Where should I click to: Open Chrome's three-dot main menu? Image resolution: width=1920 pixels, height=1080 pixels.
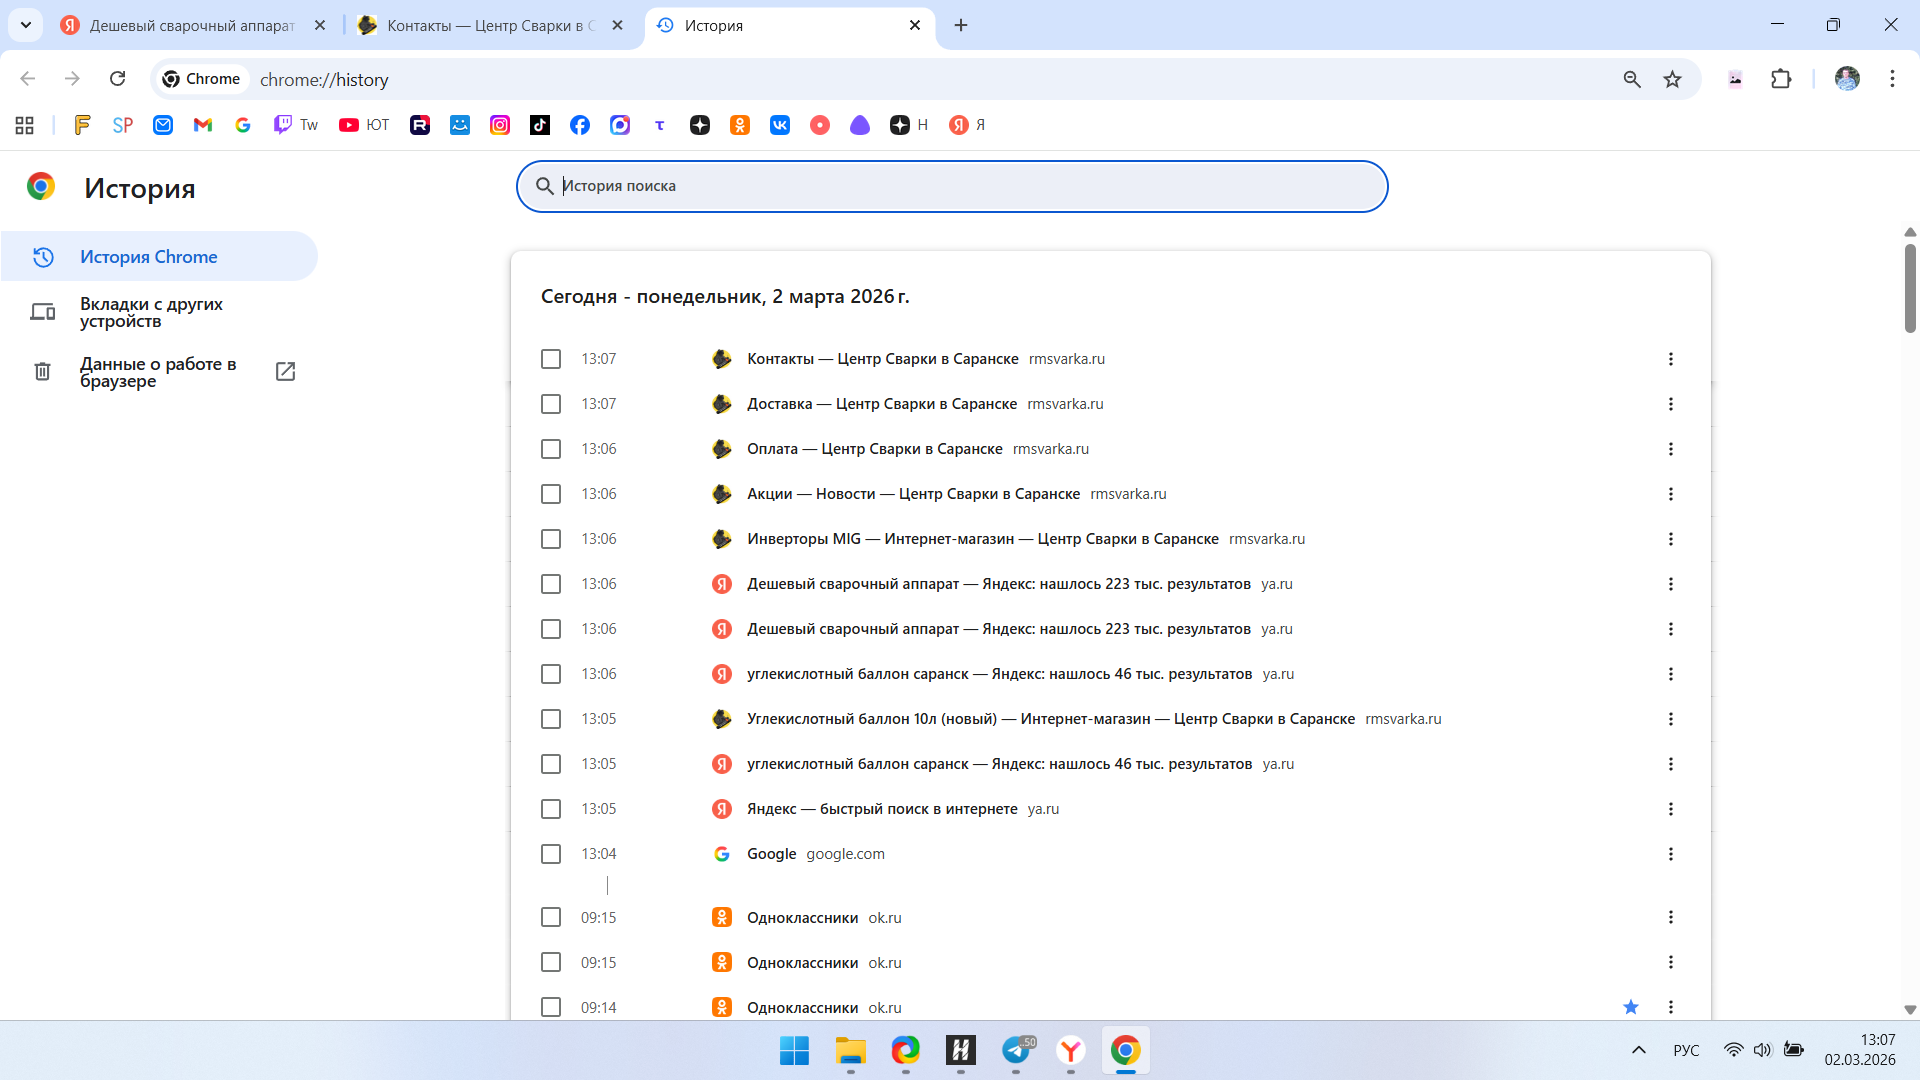coord(1892,79)
